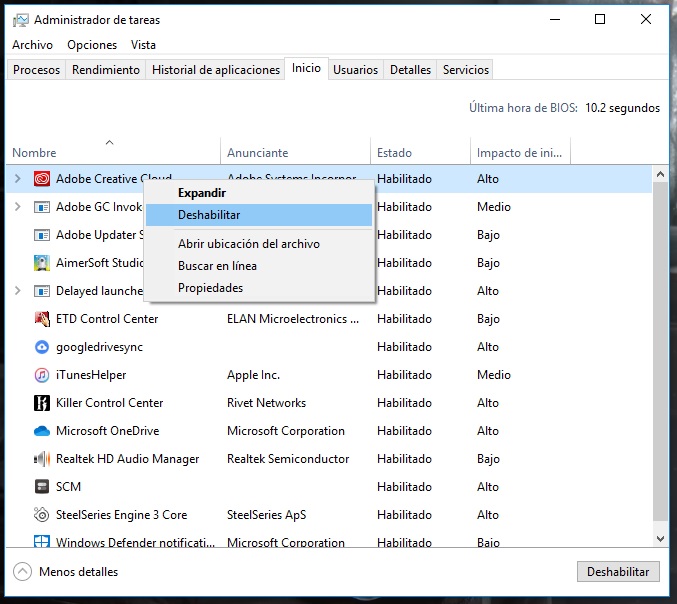Screen dimensions: 677x604
Task: Click the Realtek HD Audio speaker icon
Action: tap(42, 459)
